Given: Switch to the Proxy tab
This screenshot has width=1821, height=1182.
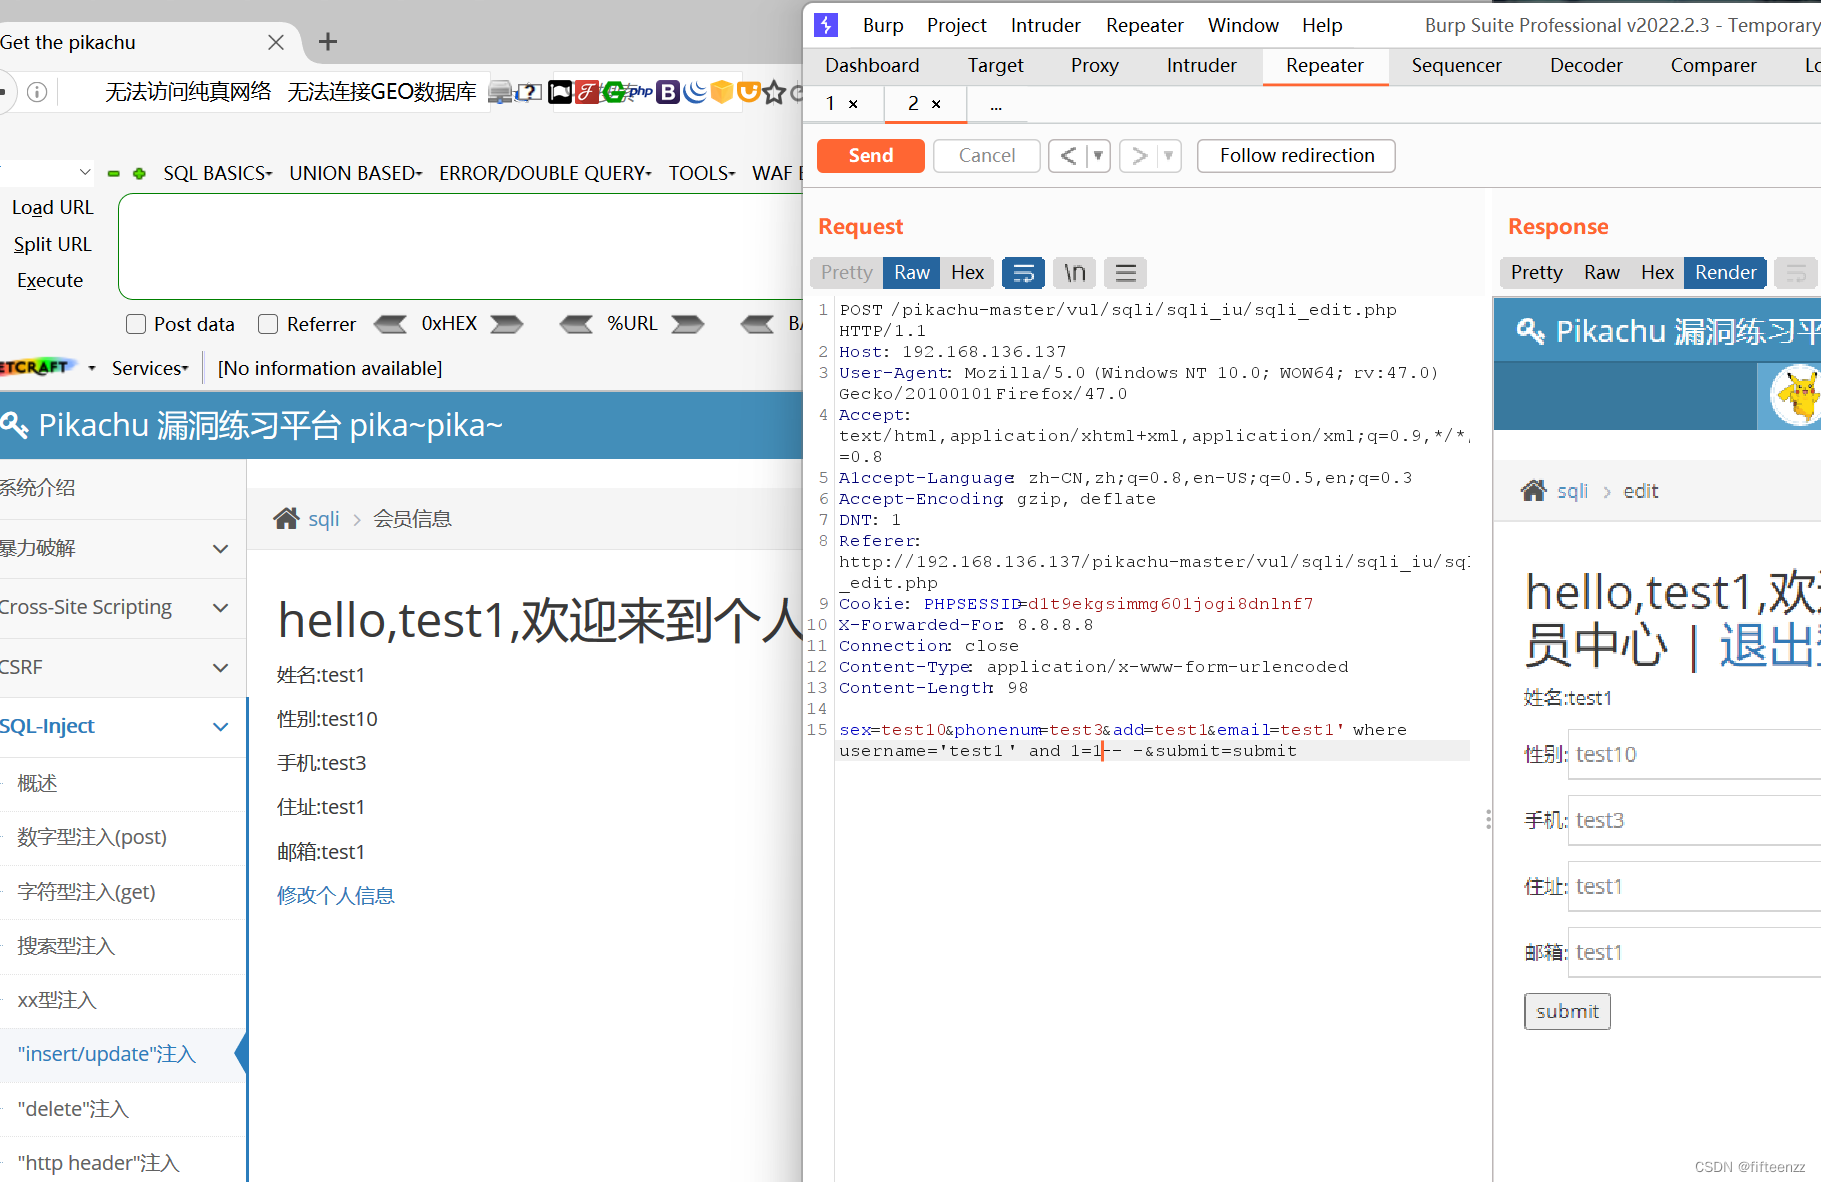Looking at the screenshot, I should pyautogui.click(x=1094, y=65).
